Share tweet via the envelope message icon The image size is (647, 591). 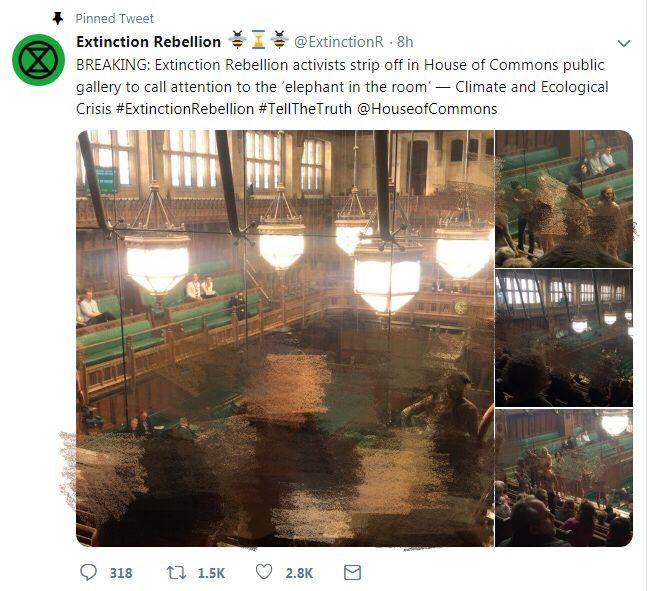(352, 572)
